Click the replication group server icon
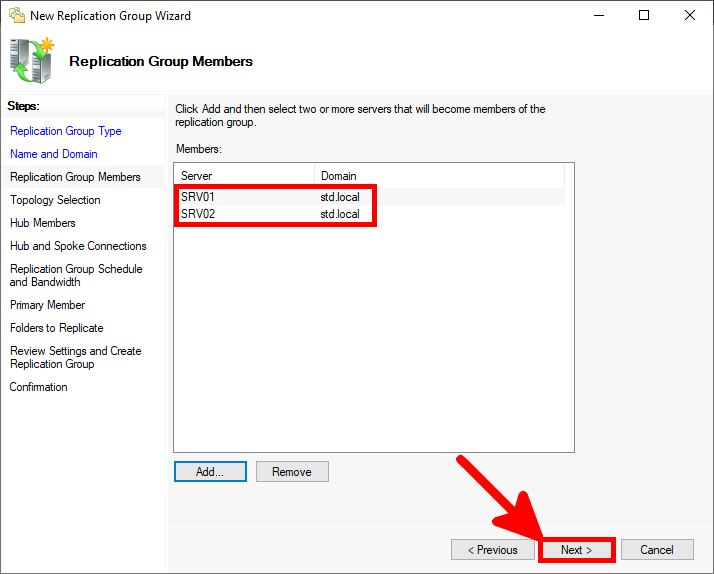Image resolution: width=714 pixels, height=574 pixels. click(31, 61)
